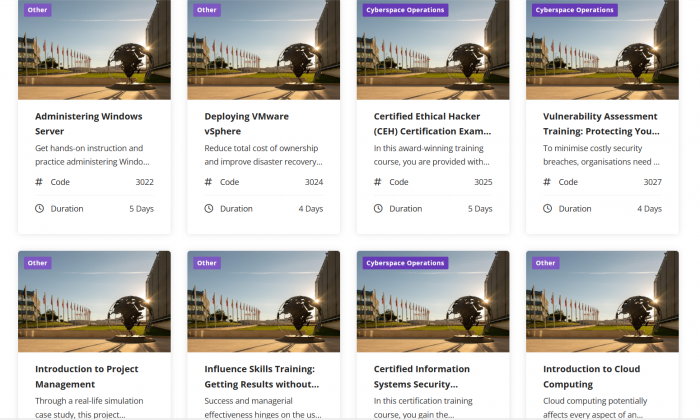Open the Influence Skills Training course title
Image resolution: width=700 pixels, height=420 pixels.
pos(262,377)
